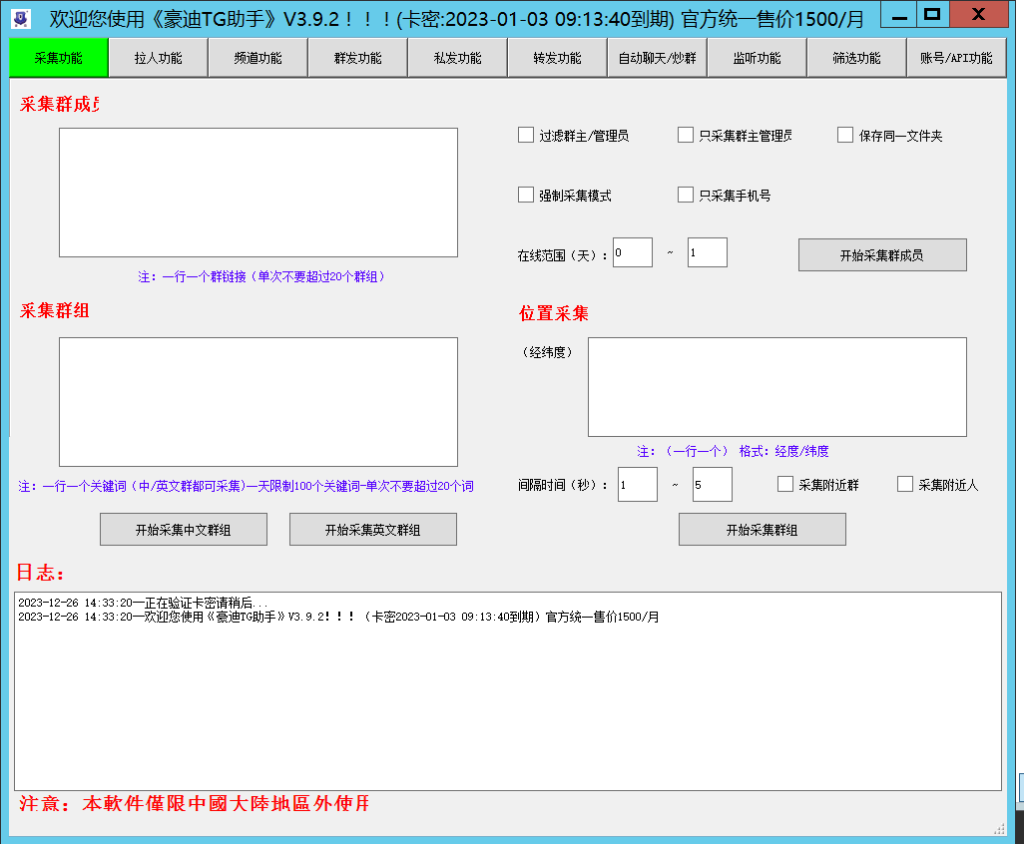
Task: Switch to the 拉人功能 tab
Action: (x=158, y=58)
